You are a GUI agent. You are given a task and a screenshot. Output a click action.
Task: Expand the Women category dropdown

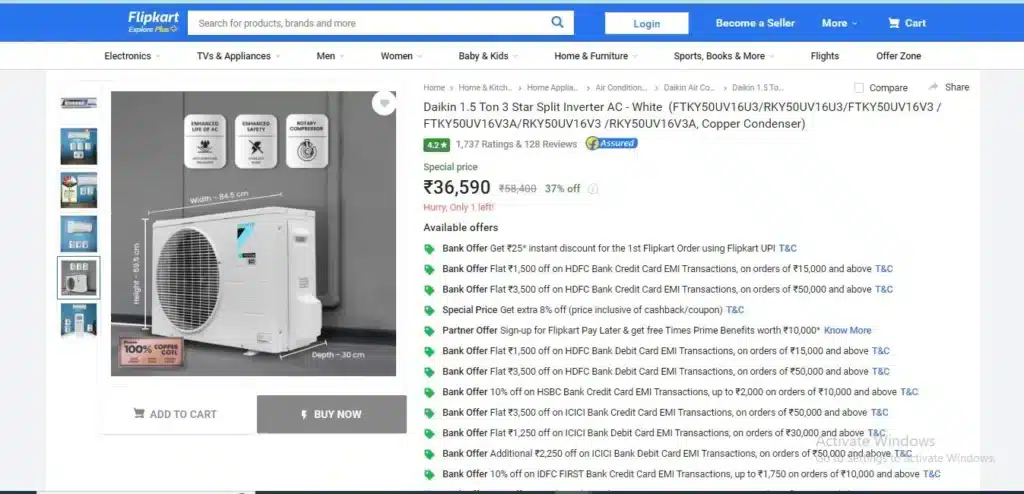(401, 56)
